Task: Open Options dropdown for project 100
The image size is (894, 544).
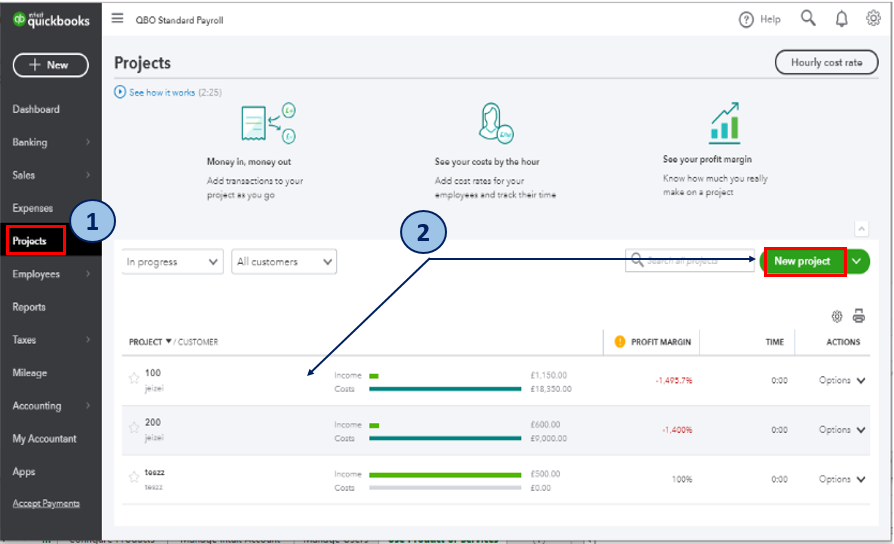Action: [842, 380]
